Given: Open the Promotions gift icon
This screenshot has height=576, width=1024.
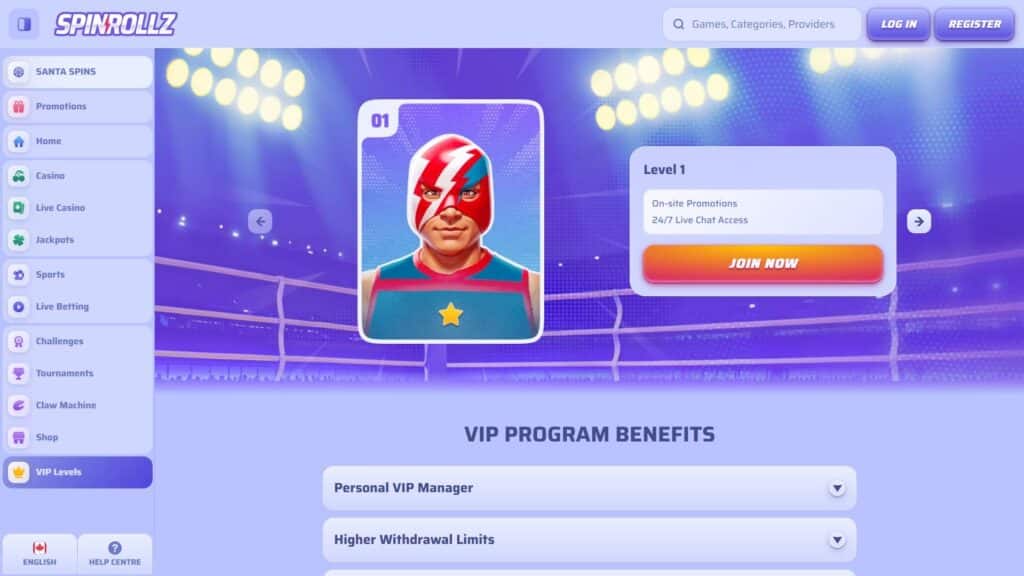Looking at the screenshot, I should click(19, 106).
